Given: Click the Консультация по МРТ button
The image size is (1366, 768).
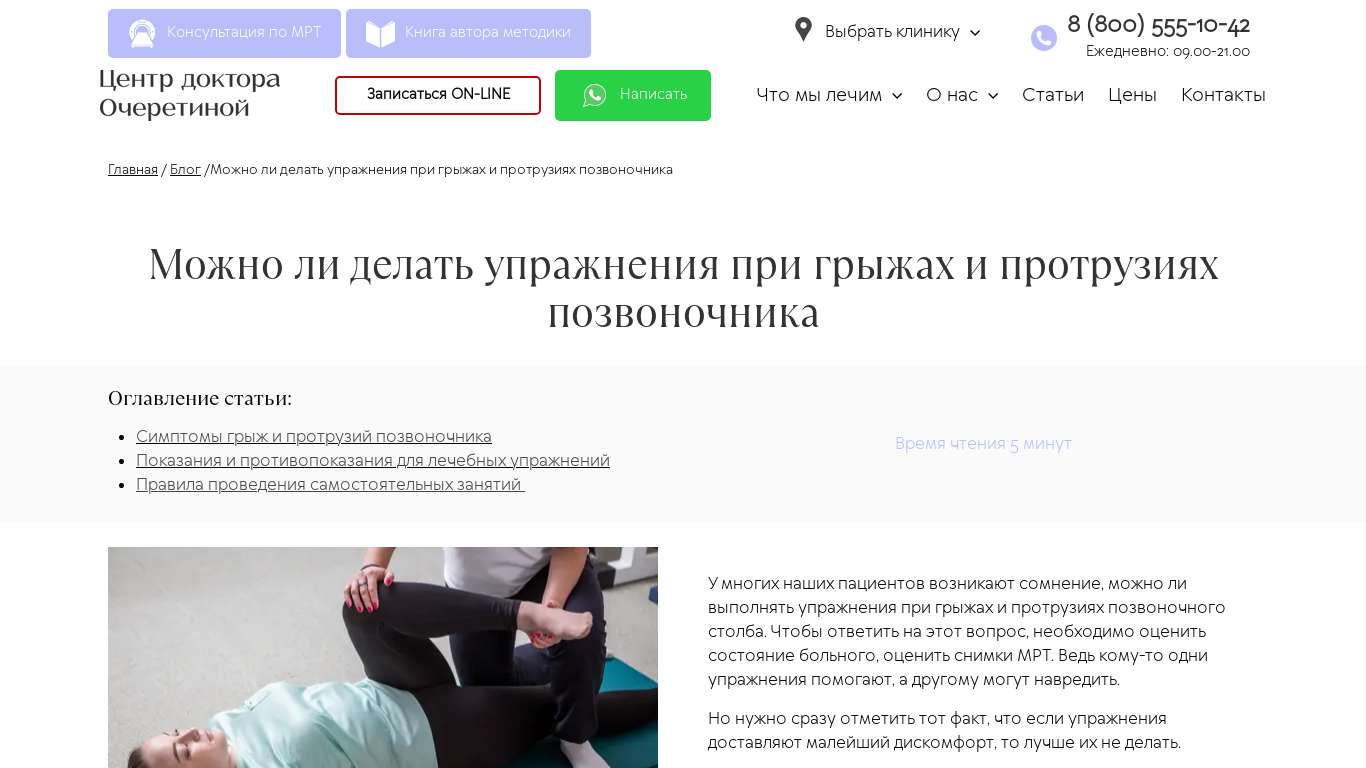Looking at the screenshot, I should (224, 33).
